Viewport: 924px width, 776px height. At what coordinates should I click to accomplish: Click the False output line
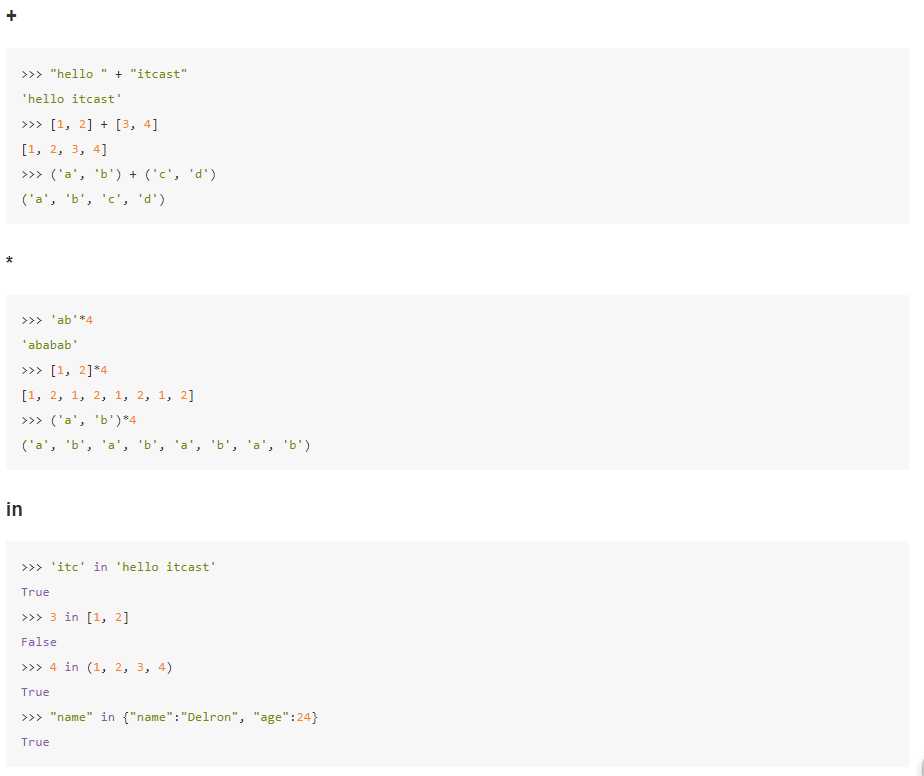(x=39, y=642)
